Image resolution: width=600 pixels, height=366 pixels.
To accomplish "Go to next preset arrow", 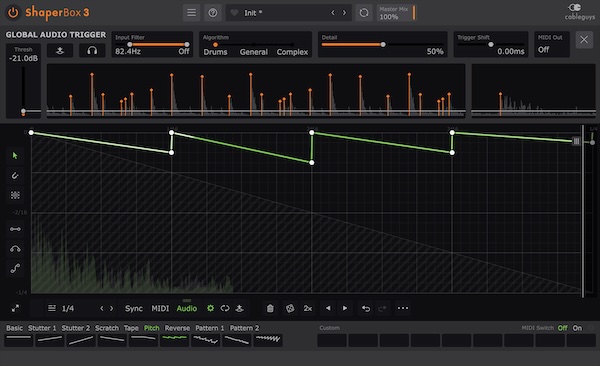I will coord(344,13).
